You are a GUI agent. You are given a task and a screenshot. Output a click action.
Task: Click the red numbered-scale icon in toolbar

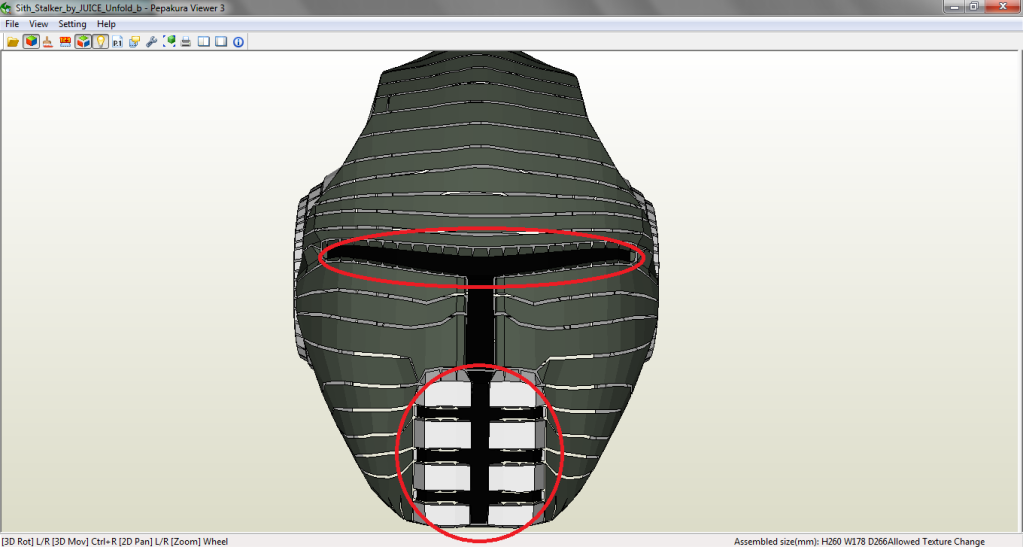[x=65, y=42]
